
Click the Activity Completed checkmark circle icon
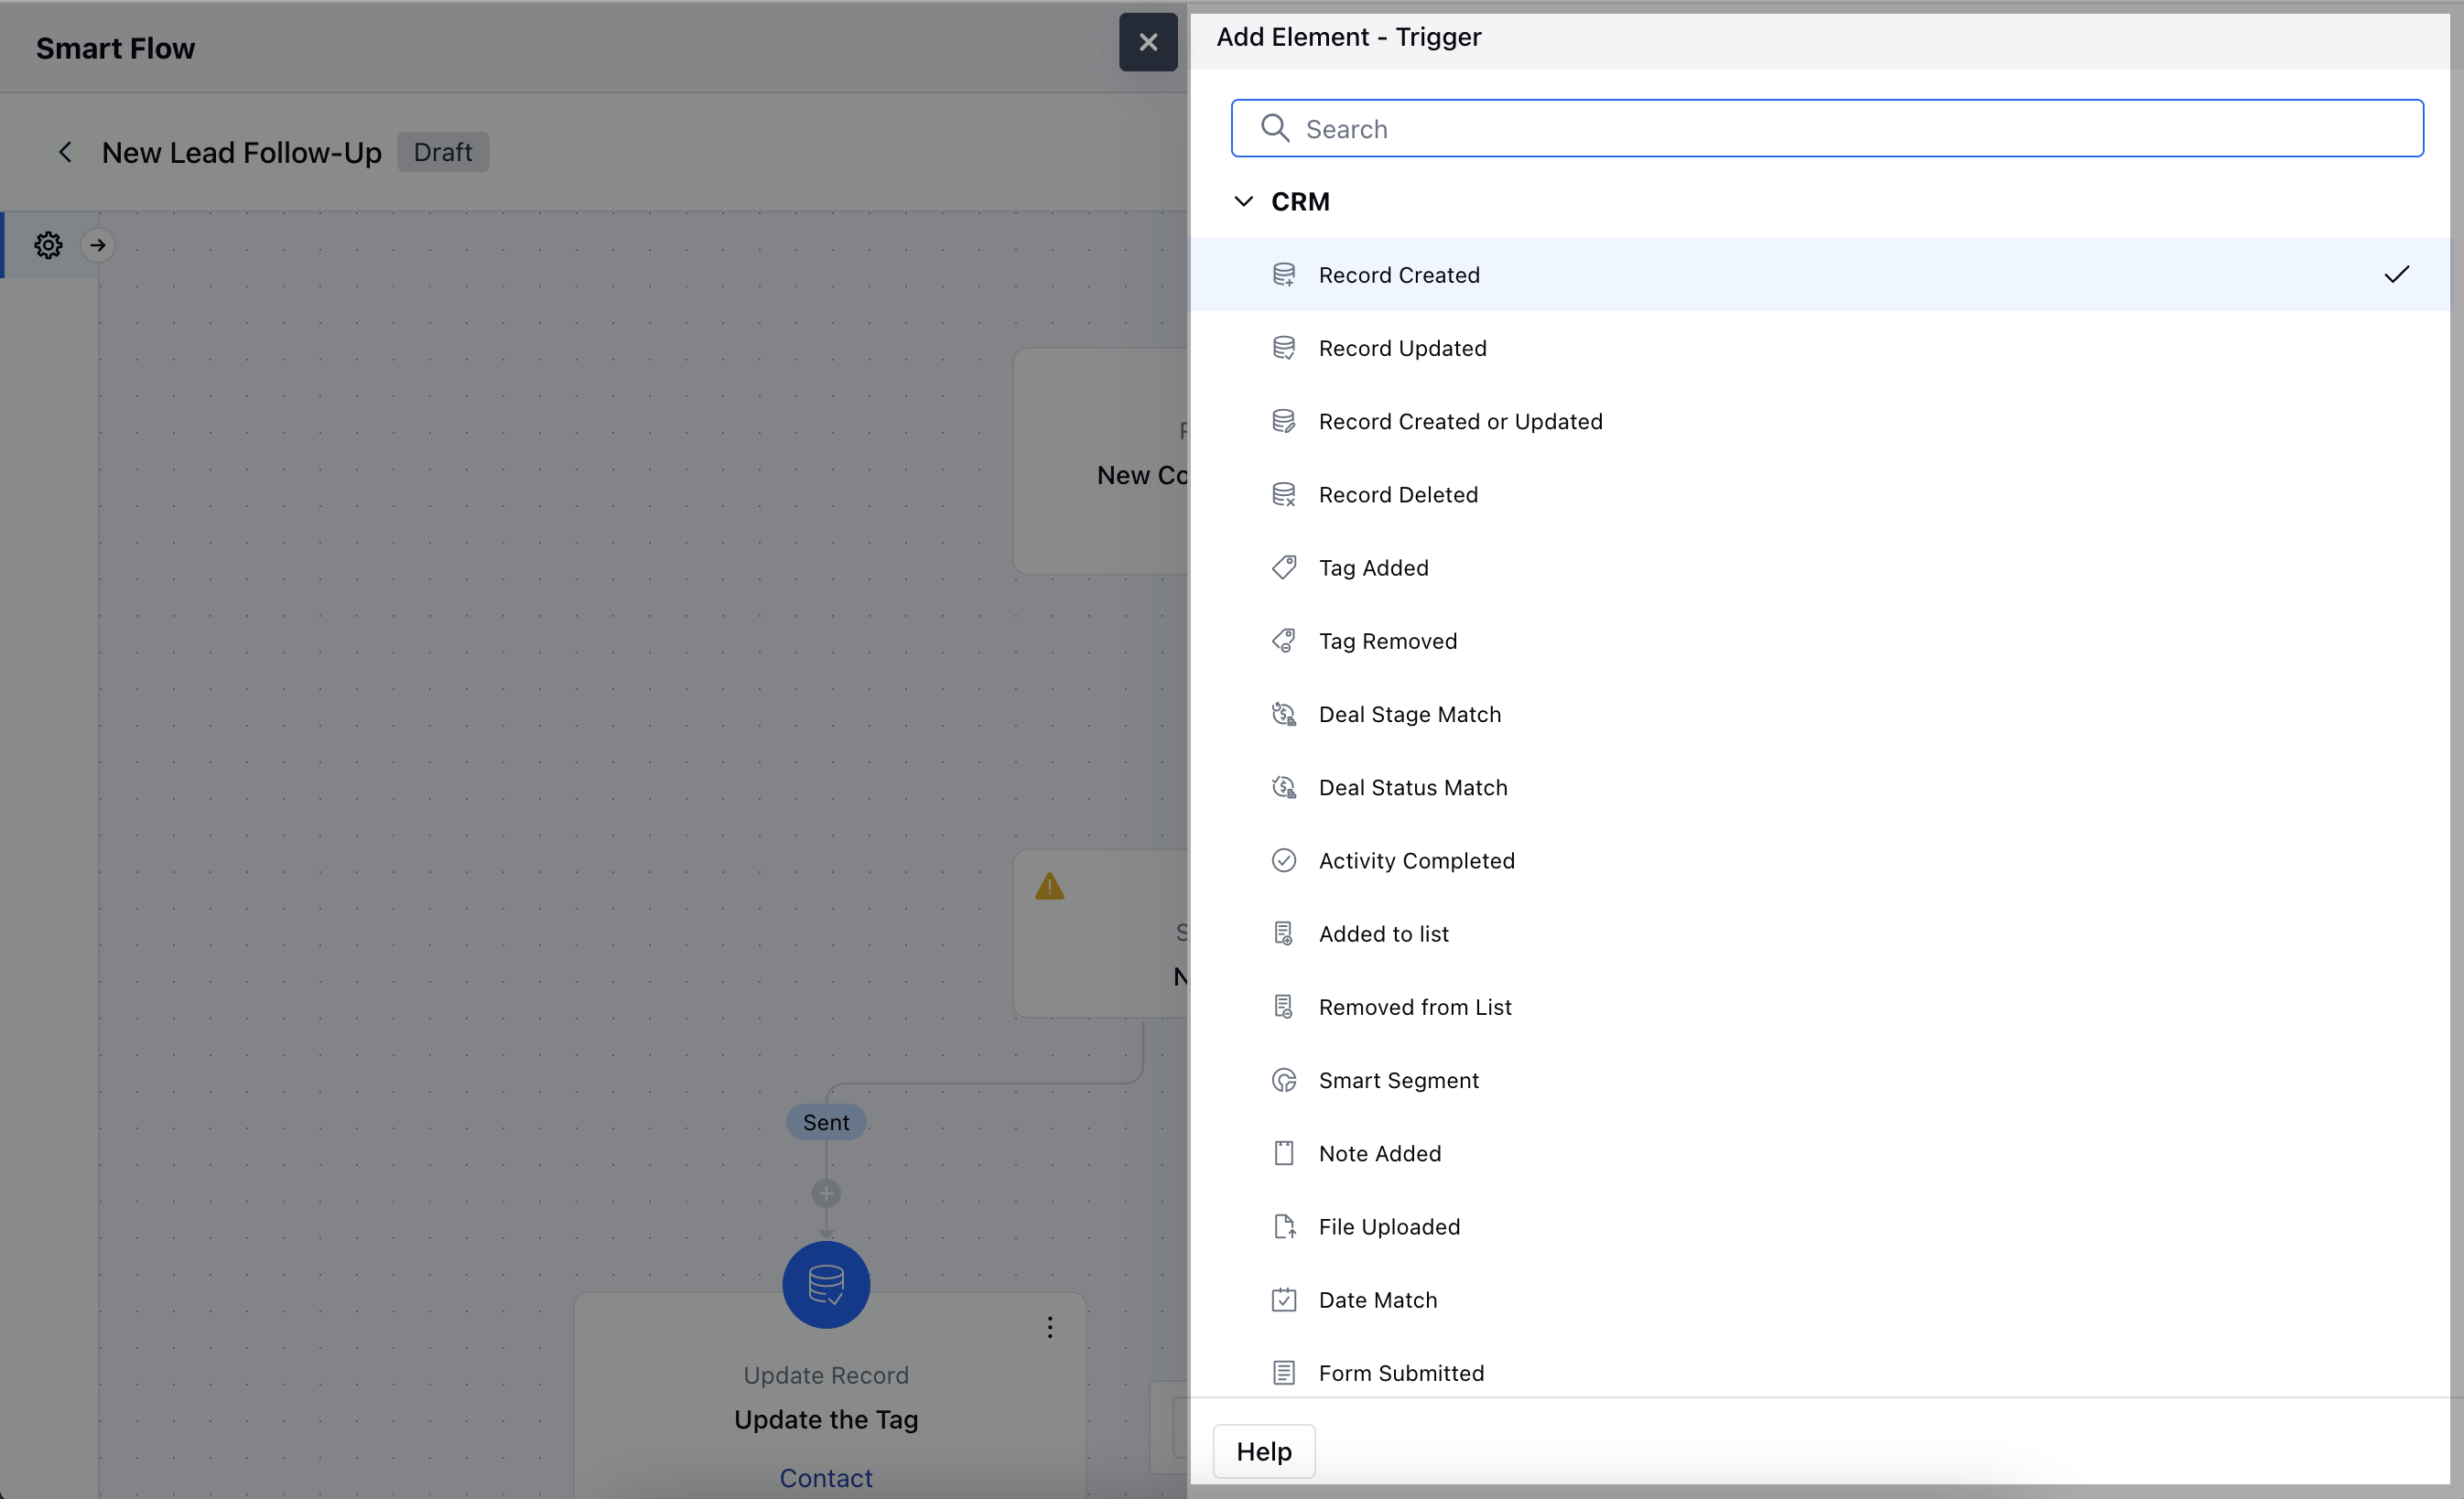point(1284,860)
